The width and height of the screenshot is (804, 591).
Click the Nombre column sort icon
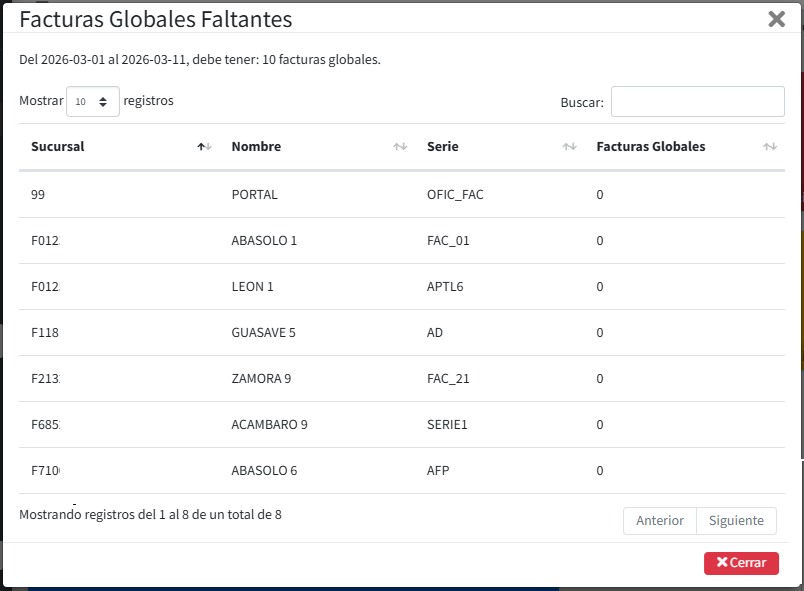pyautogui.click(x=400, y=147)
